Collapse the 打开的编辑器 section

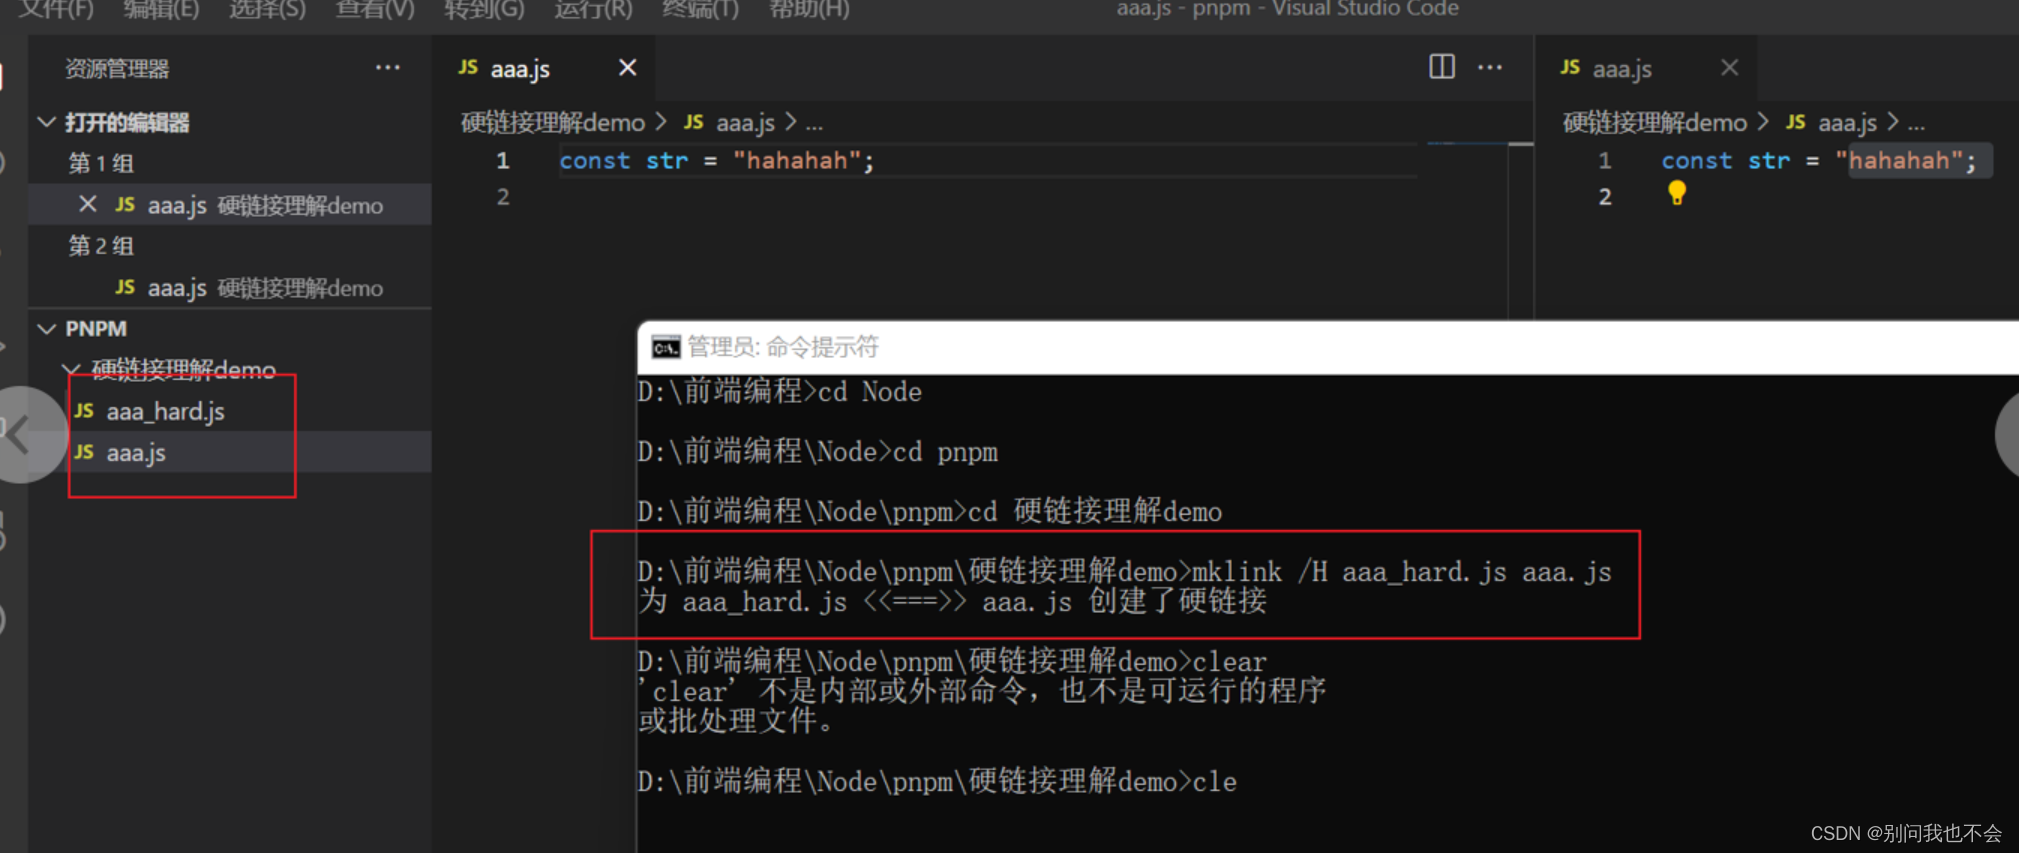point(46,122)
